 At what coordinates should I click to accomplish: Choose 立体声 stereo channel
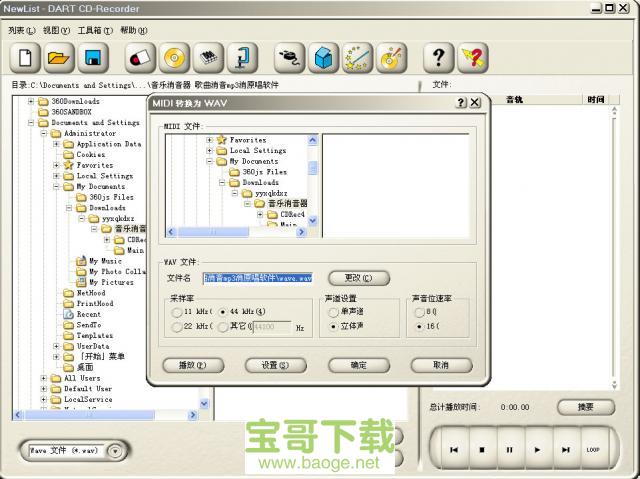coord(333,326)
